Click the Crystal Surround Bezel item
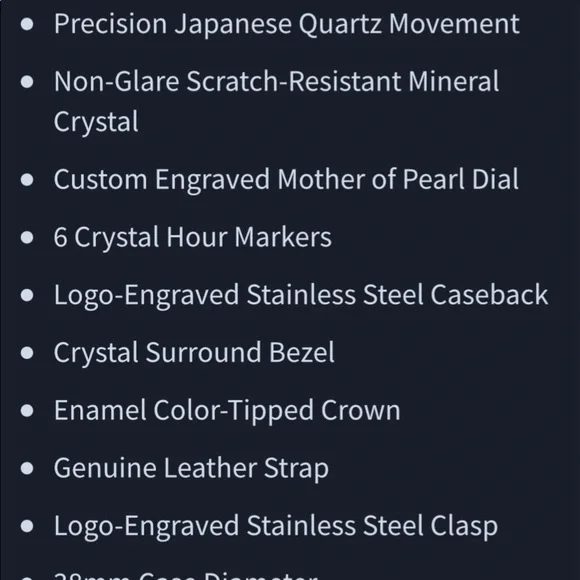Viewport: 580px width, 580px height. pyautogui.click(x=194, y=353)
